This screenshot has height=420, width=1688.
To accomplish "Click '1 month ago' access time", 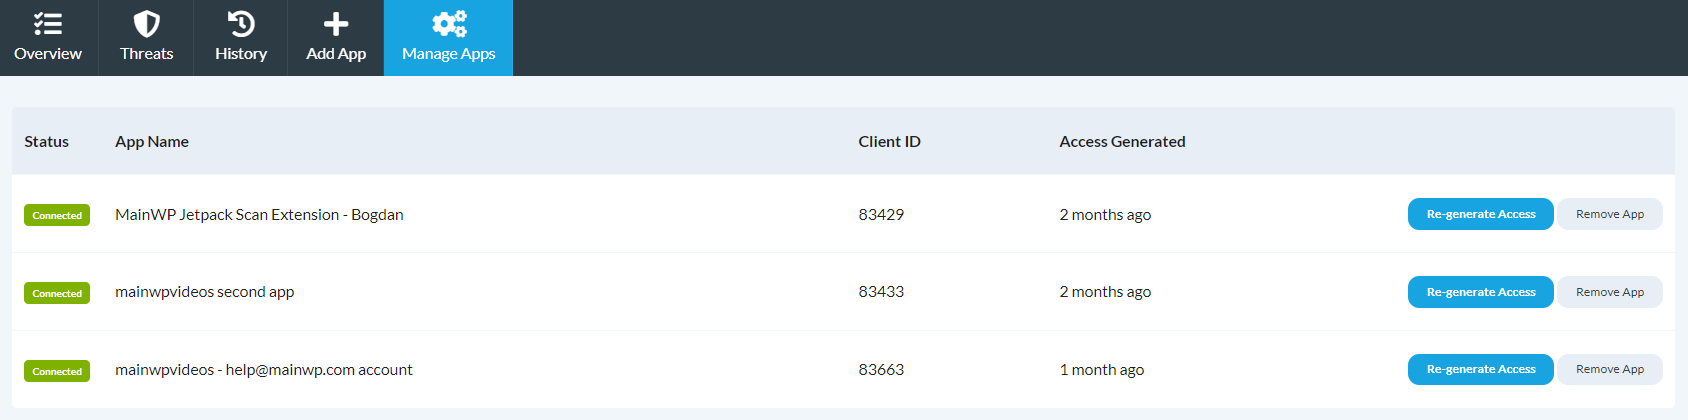I will tap(1101, 370).
